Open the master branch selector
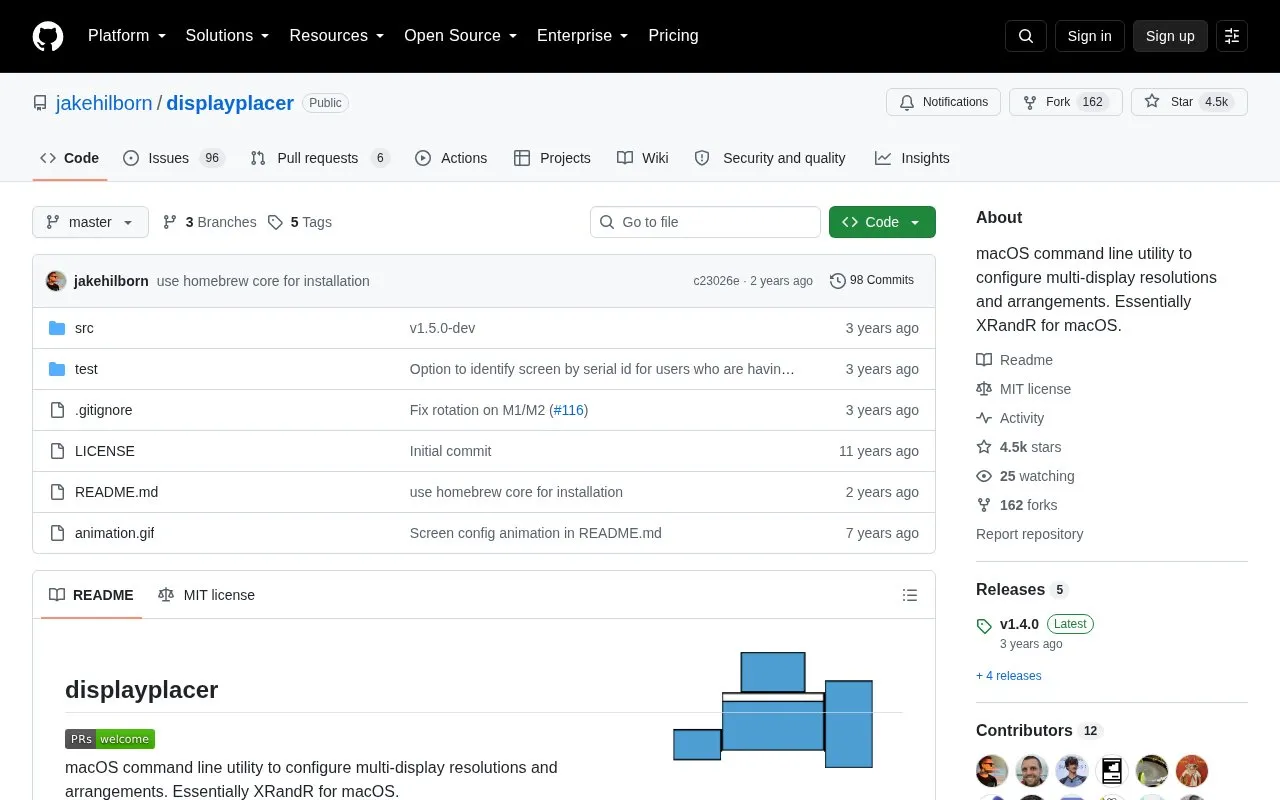1280x800 pixels. pos(90,222)
